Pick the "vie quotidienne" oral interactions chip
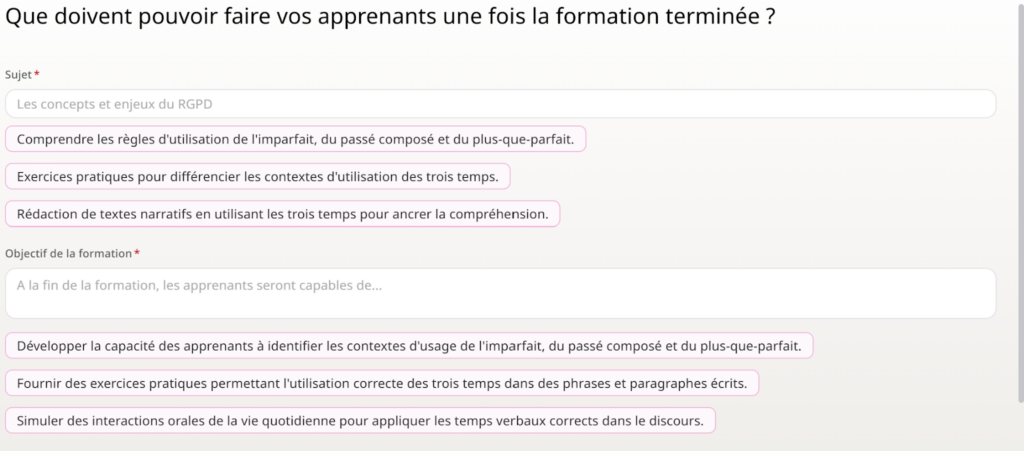The height and width of the screenshot is (451, 1024). [x=360, y=421]
